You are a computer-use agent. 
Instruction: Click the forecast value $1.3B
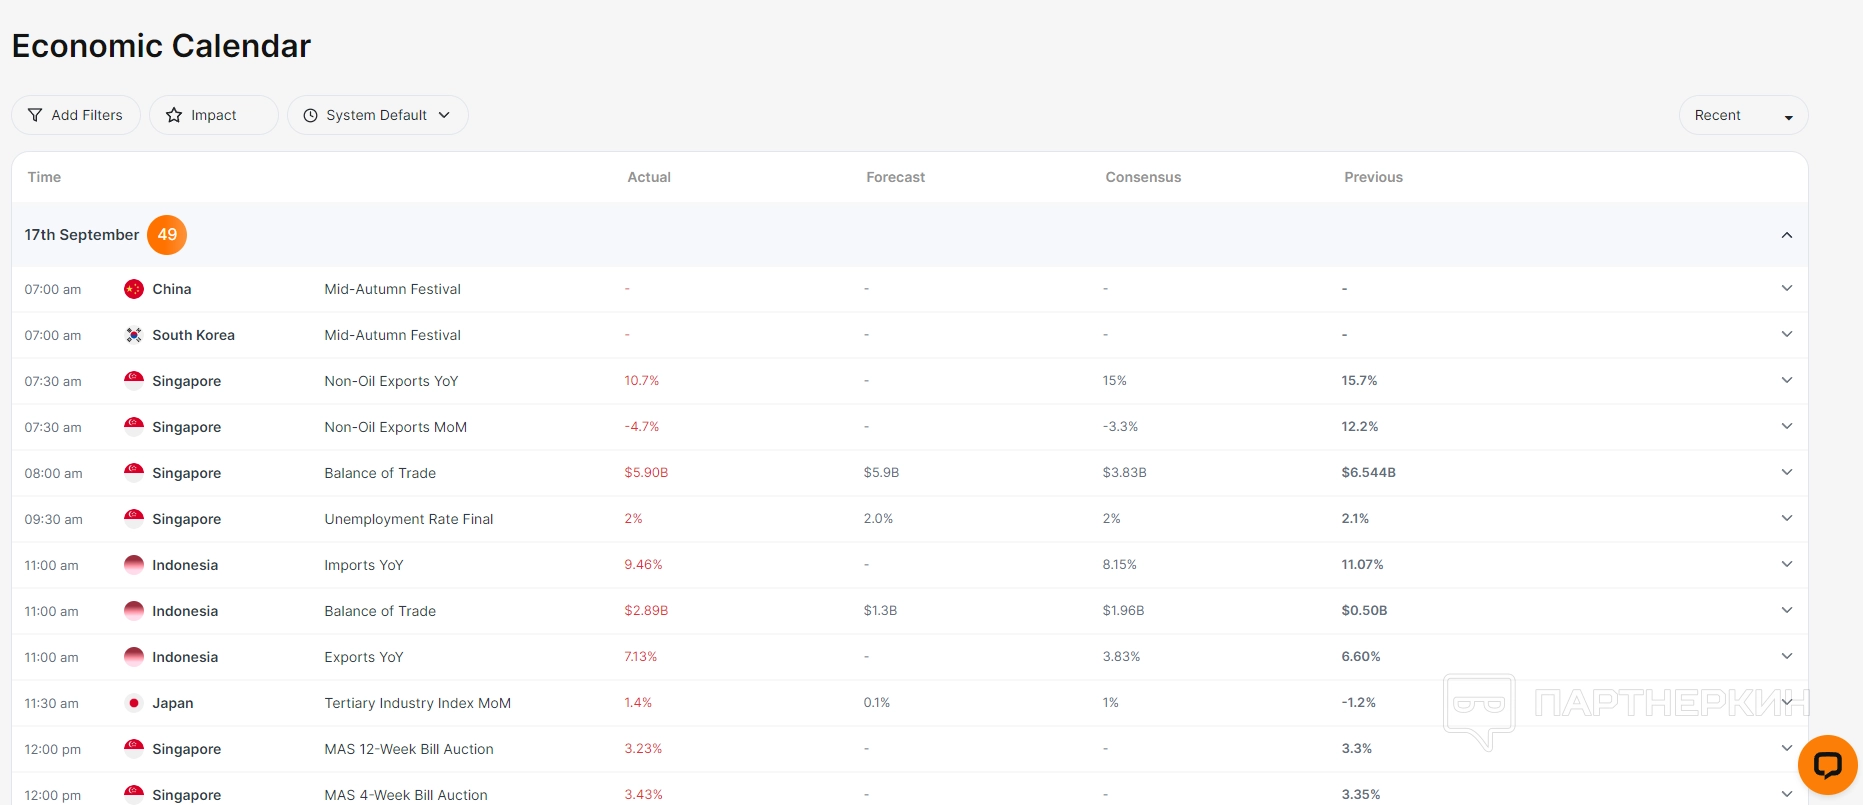[880, 611]
